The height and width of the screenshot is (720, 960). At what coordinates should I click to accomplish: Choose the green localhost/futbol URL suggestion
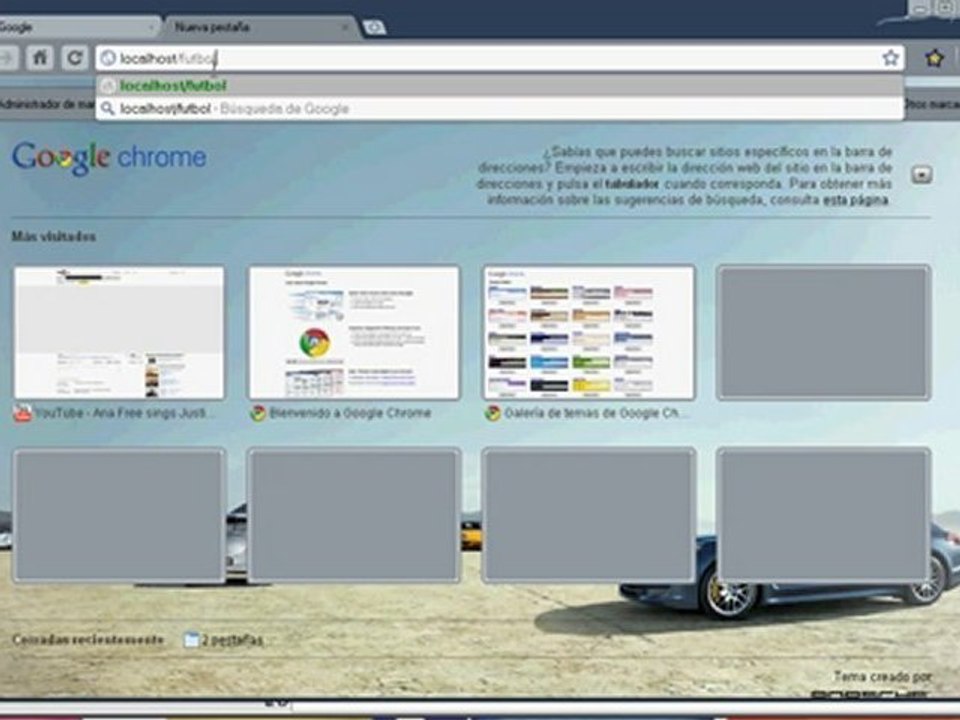pyautogui.click(x=500, y=86)
